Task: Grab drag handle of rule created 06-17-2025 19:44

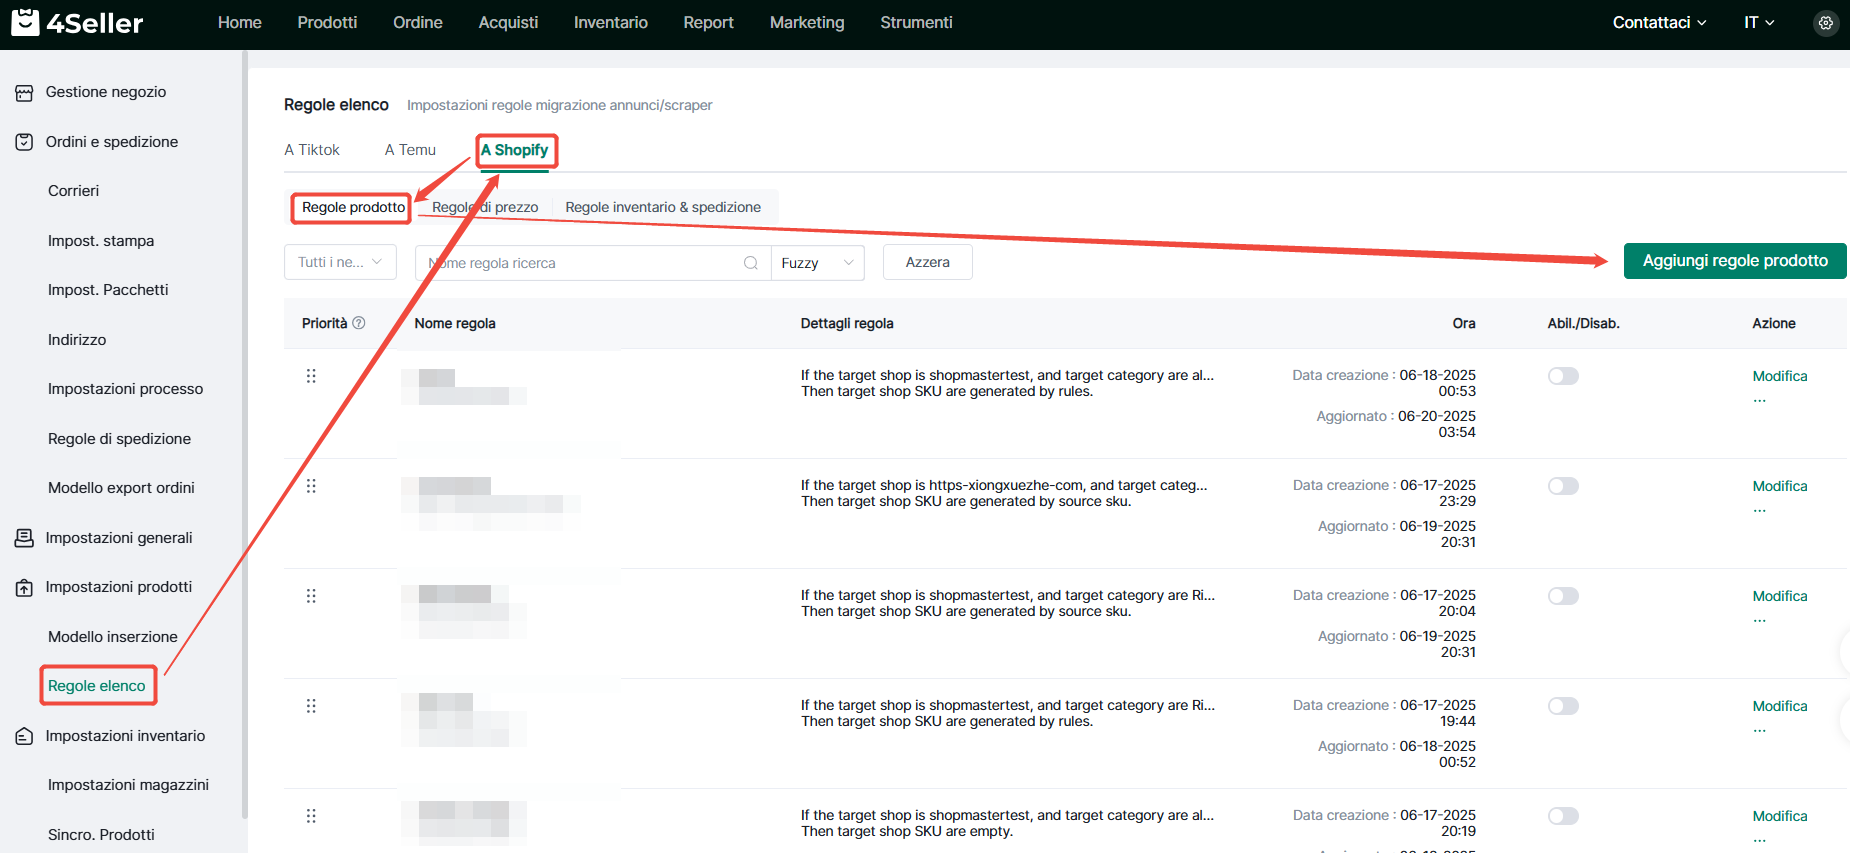Action: pyautogui.click(x=311, y=706)
